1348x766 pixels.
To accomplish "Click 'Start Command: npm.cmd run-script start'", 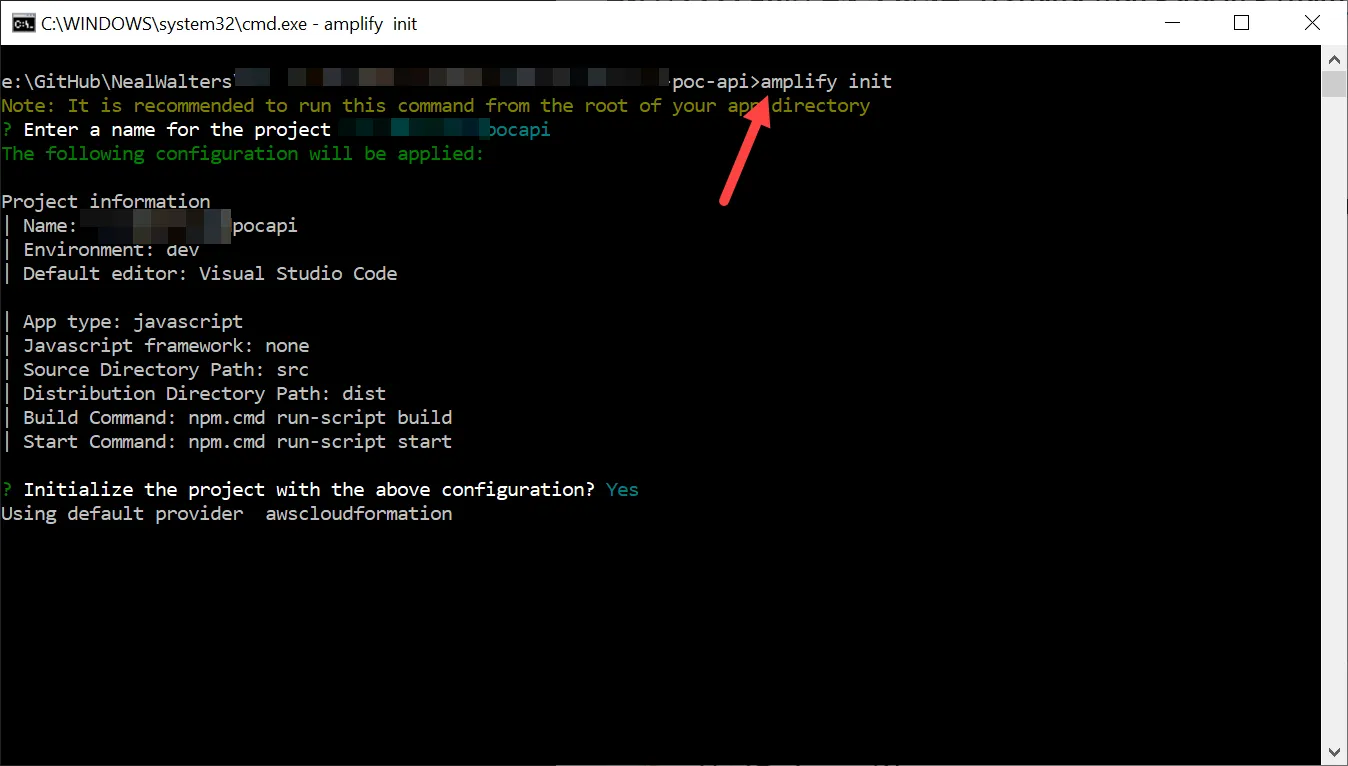I will pyautogui.click(x=238, y=442).
